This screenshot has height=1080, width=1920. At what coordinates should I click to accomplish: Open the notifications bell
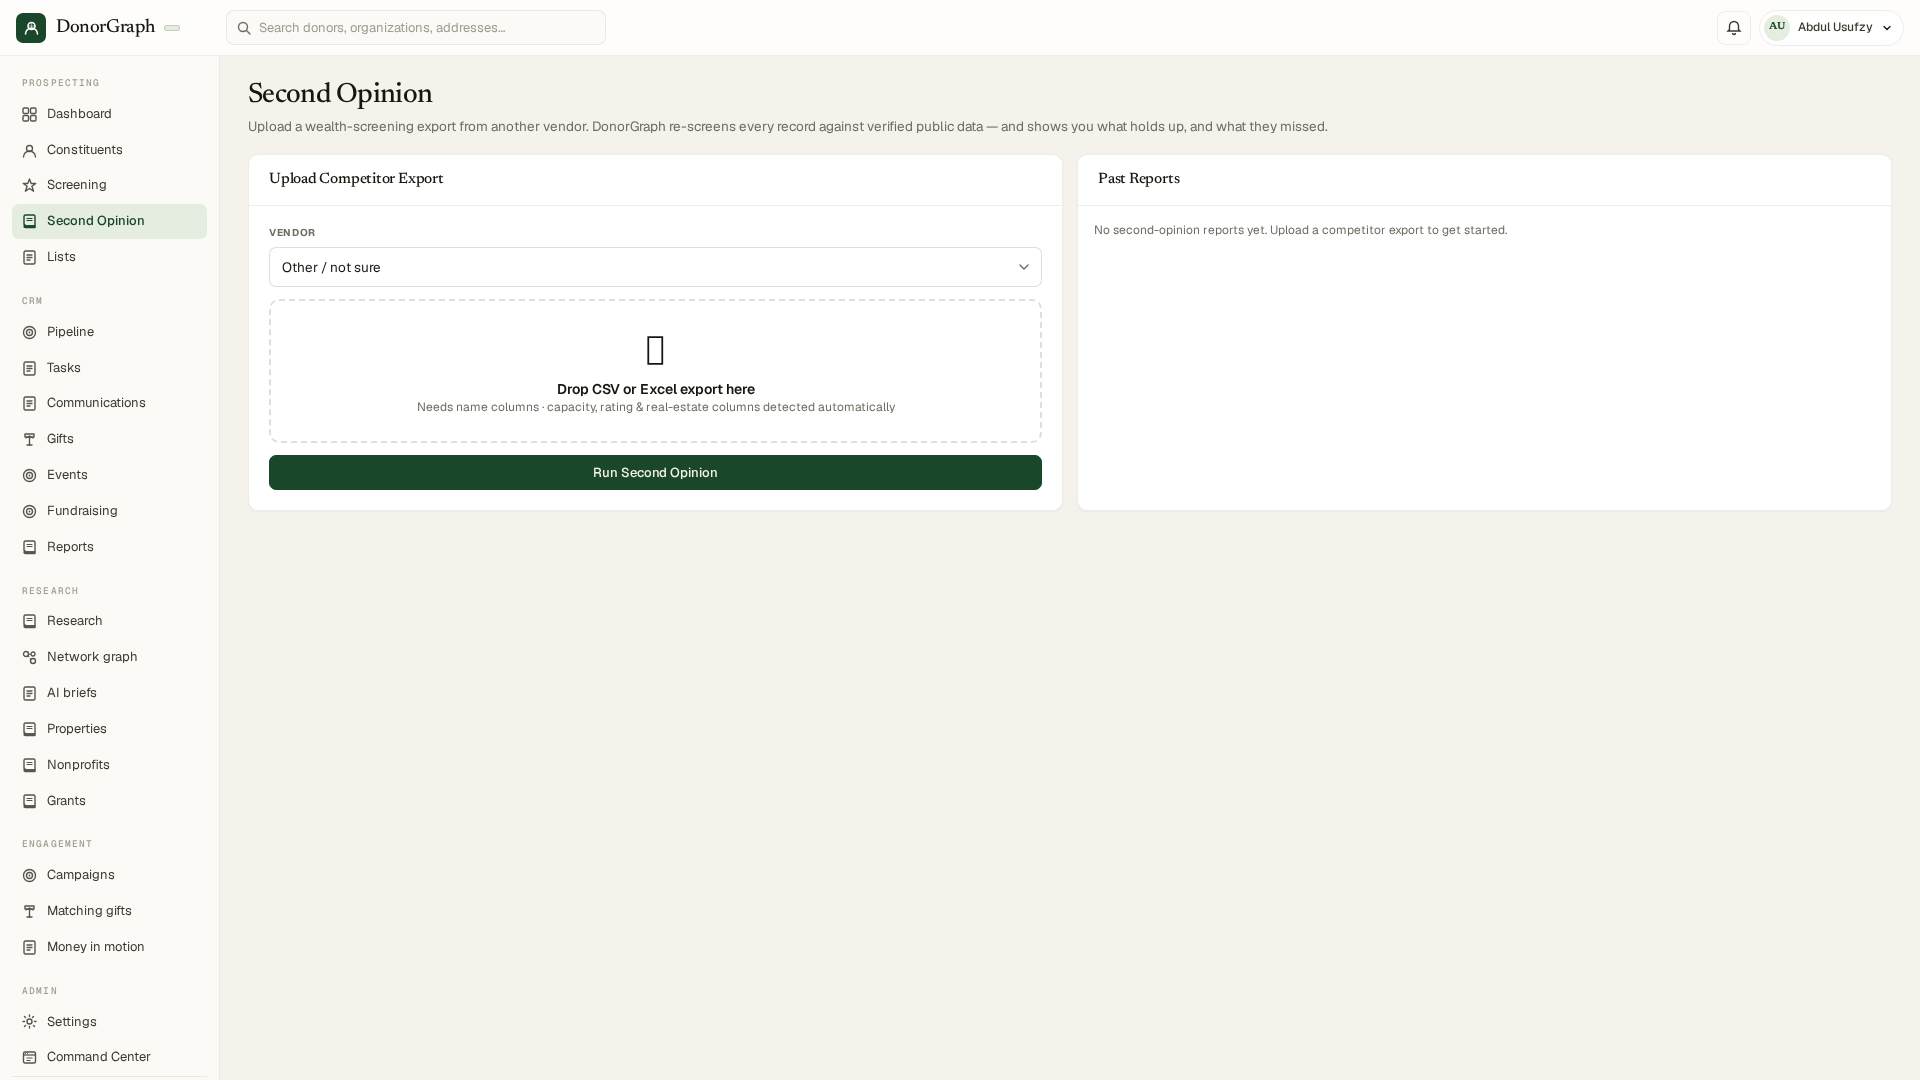tap(1734, 28)
